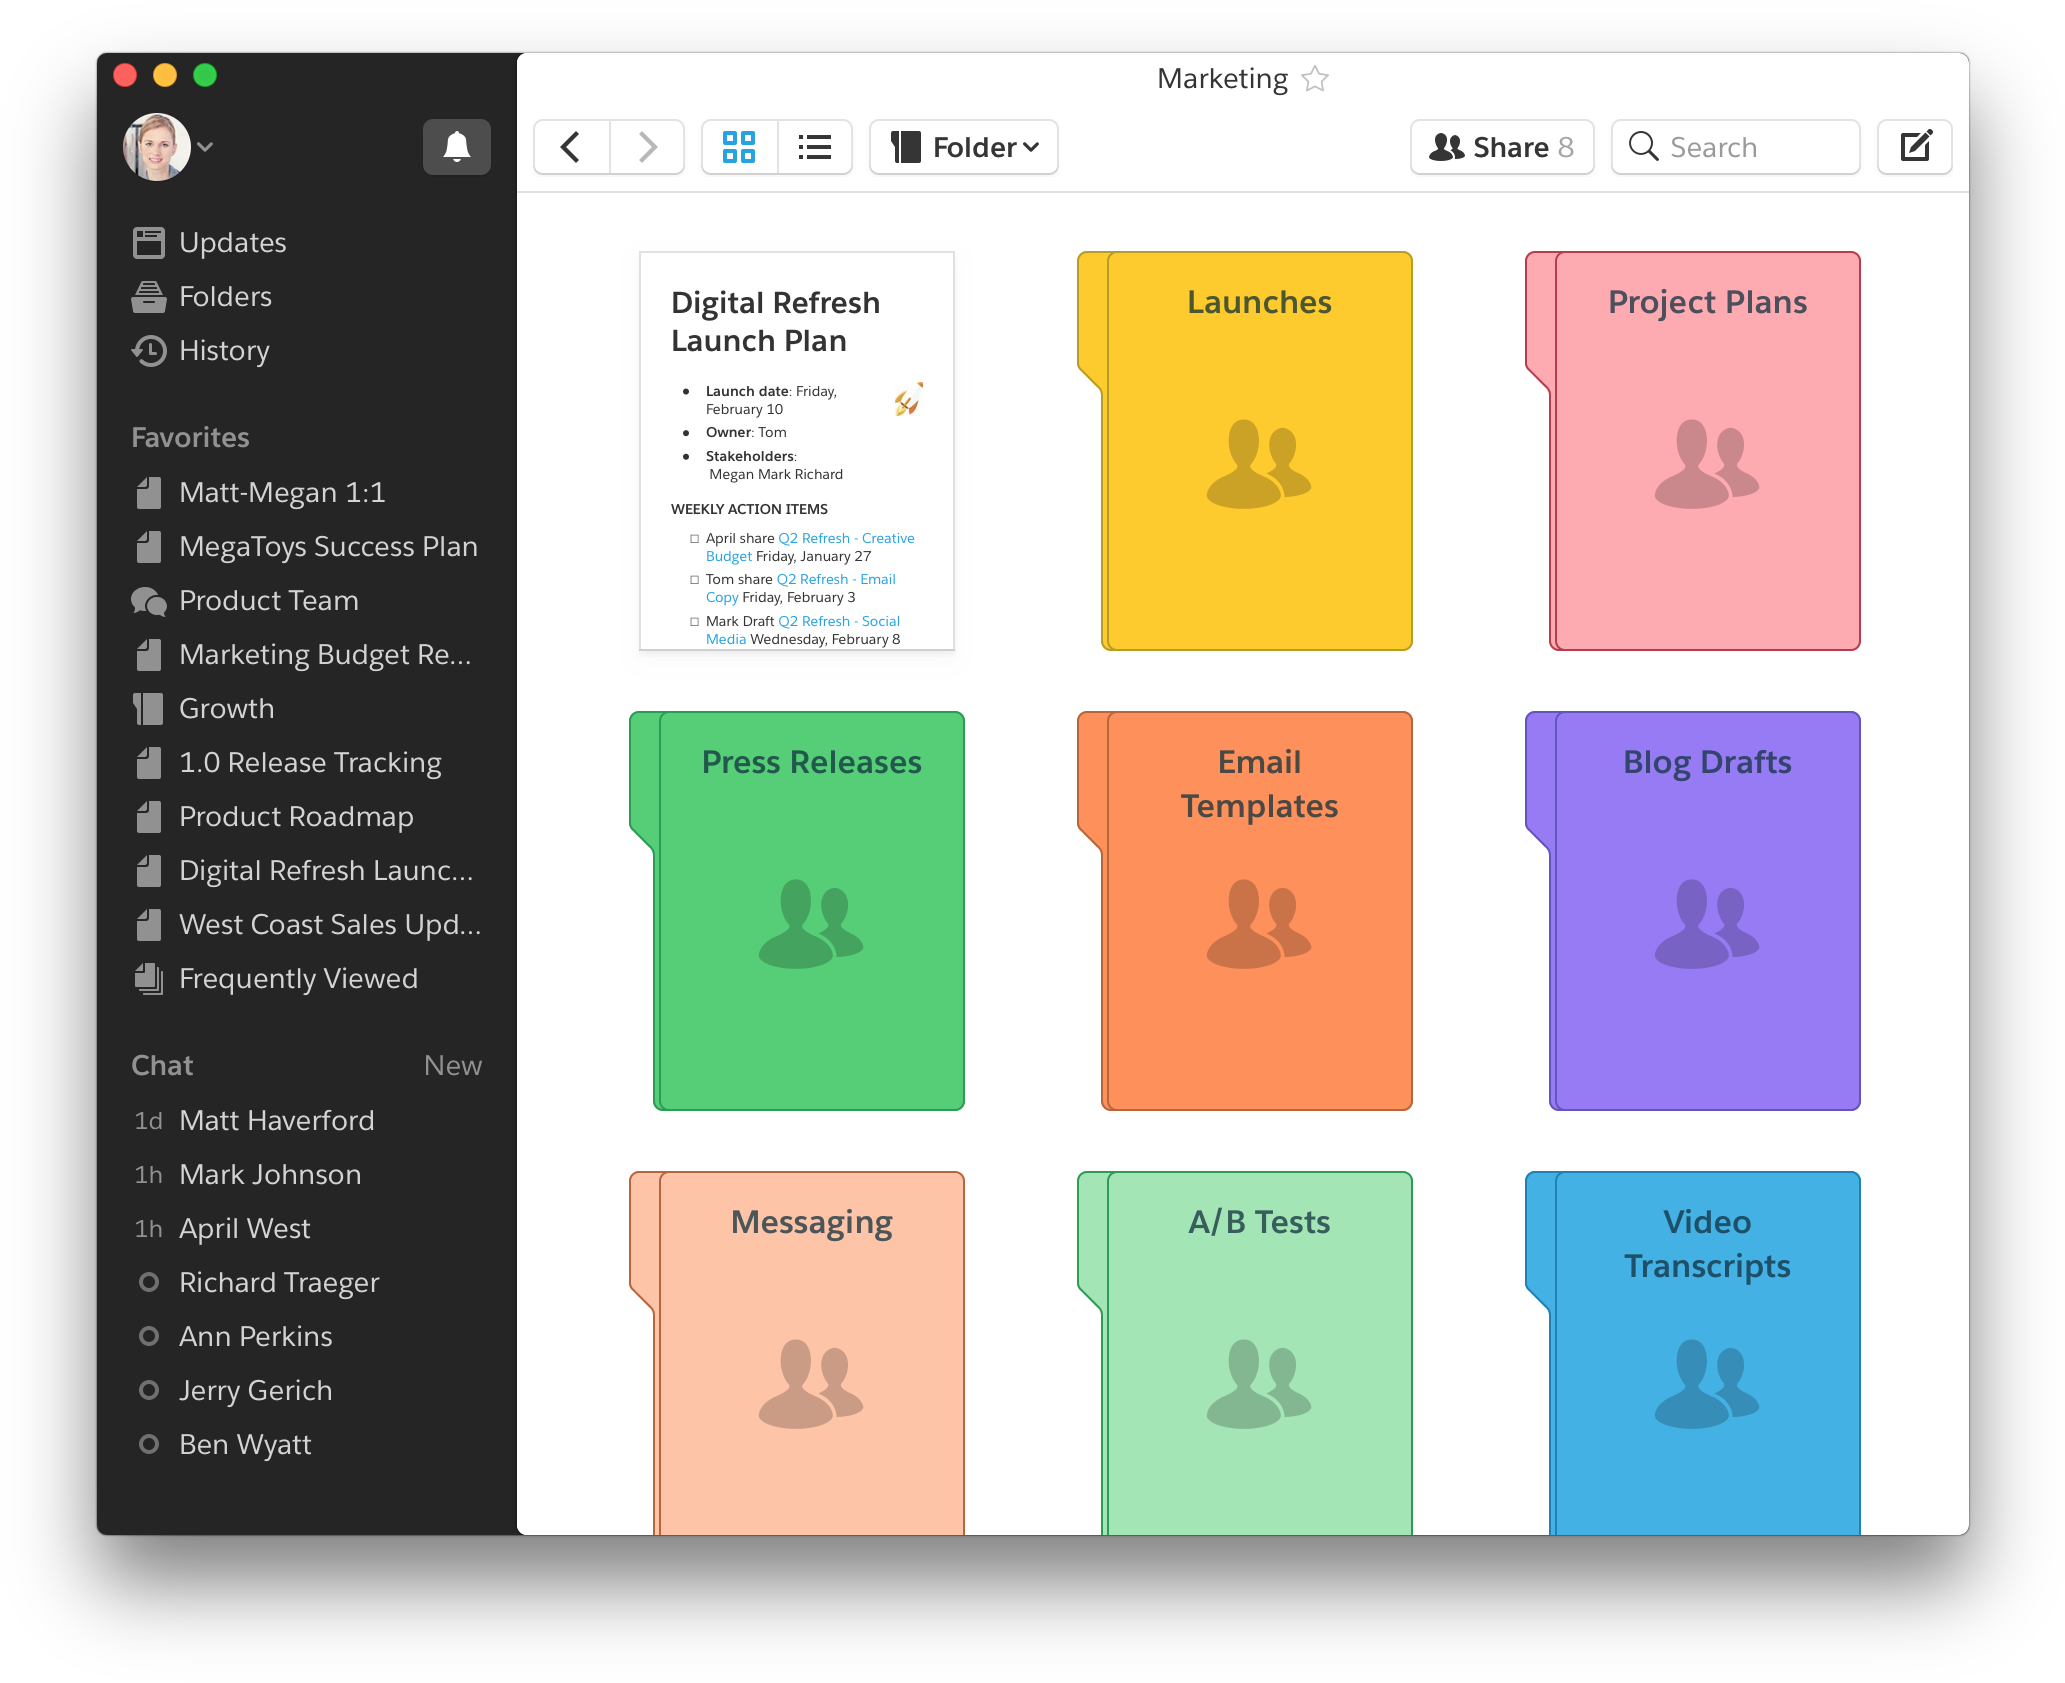View browsing History
This screenshot has height=1683, width=2065.
(223, 351)
